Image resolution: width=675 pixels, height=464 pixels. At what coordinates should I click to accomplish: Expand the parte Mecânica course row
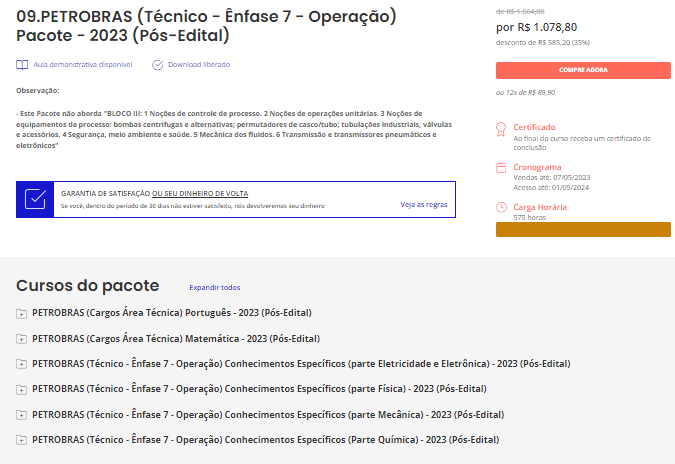coord(21,415)
